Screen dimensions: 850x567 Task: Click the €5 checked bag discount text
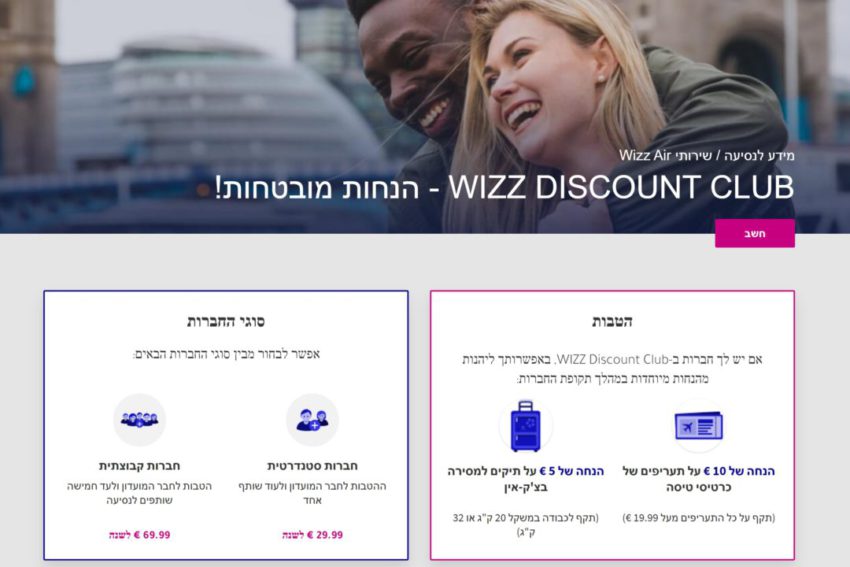(x=525, y=479)
